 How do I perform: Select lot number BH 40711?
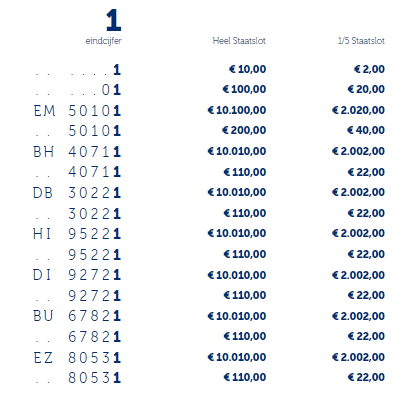tap(77, 152)
